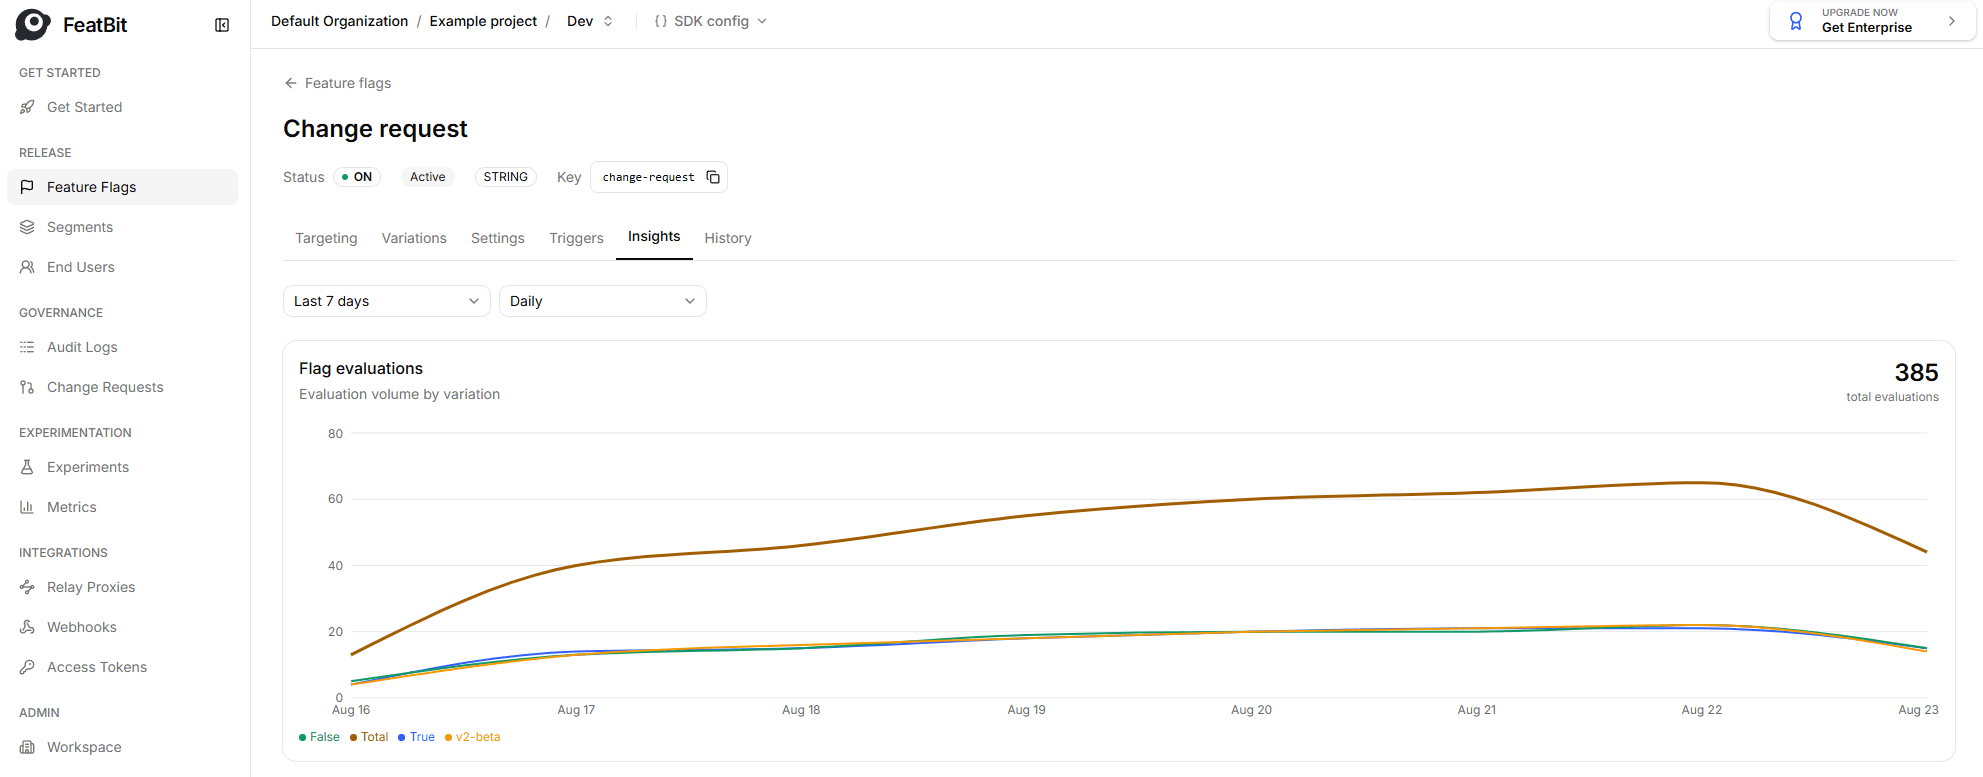This screenshot has width=1983, height=777.
Task: Click the Get Started rocket icon
Action: (27, 107)
